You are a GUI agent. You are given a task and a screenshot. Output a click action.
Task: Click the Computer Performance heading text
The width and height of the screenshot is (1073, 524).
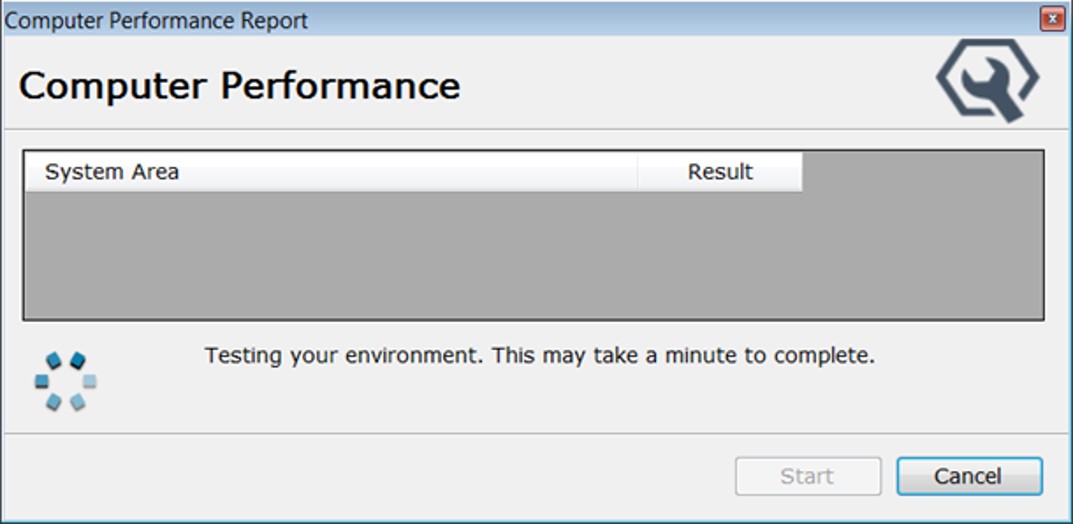coord(239,86)
